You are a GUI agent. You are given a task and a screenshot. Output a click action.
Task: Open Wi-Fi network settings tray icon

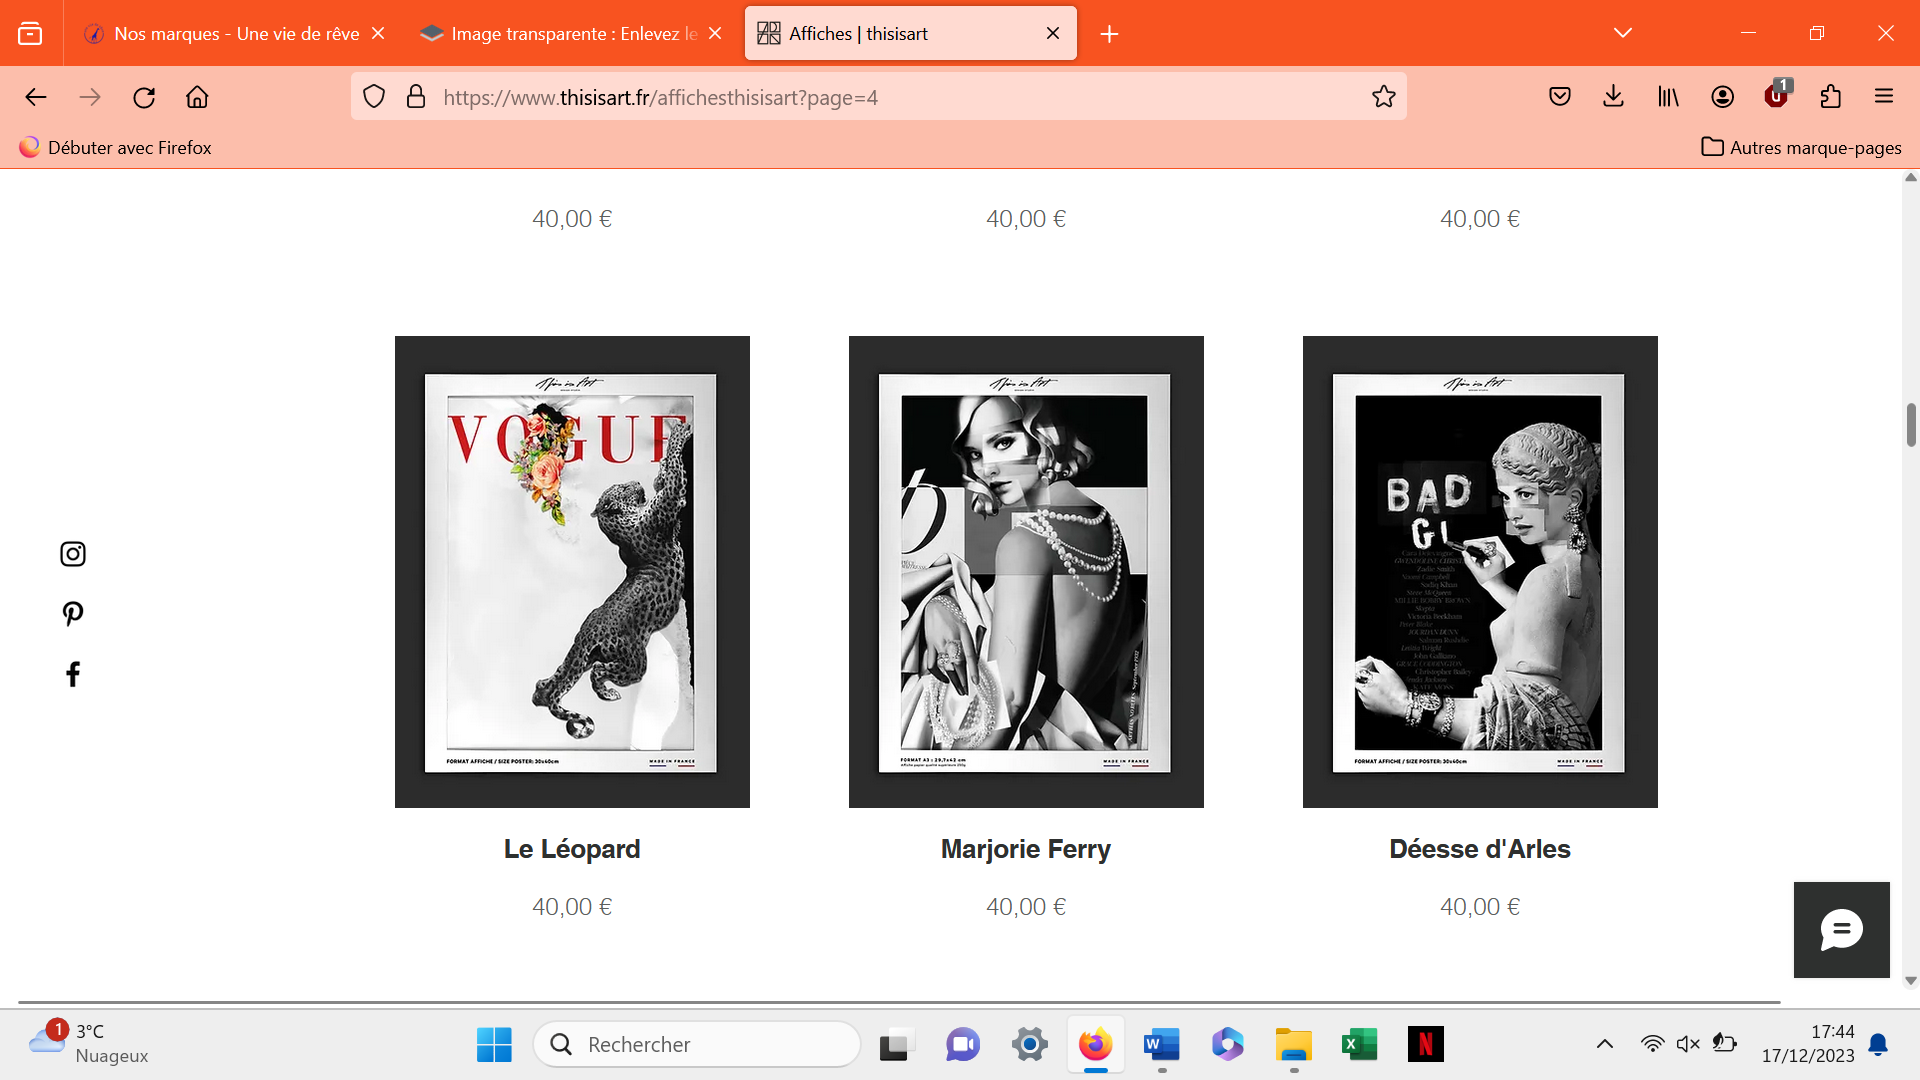point(1652,1045)
